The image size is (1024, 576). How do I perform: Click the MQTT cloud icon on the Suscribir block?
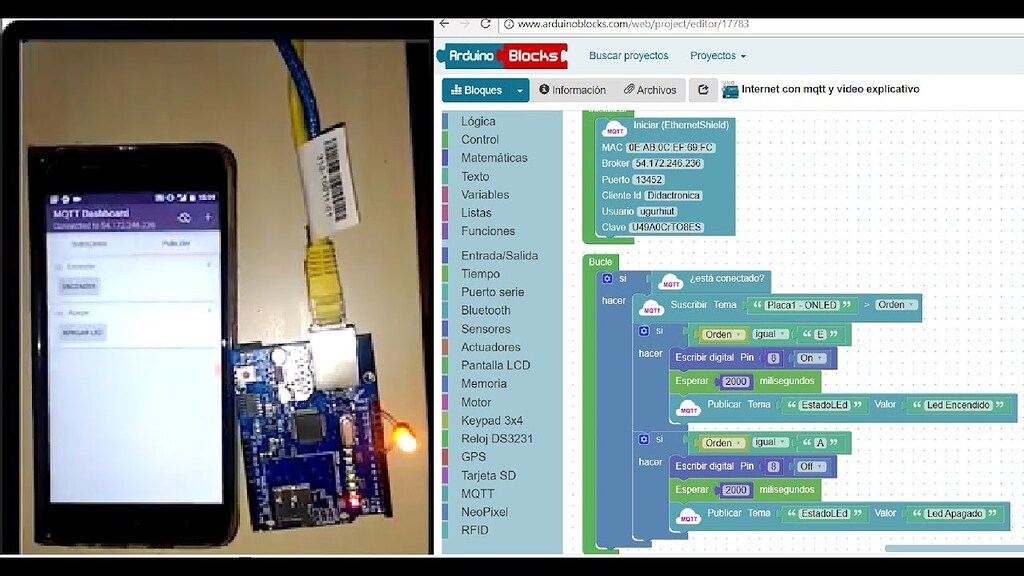pyautogui.click(x=651, y=306)
